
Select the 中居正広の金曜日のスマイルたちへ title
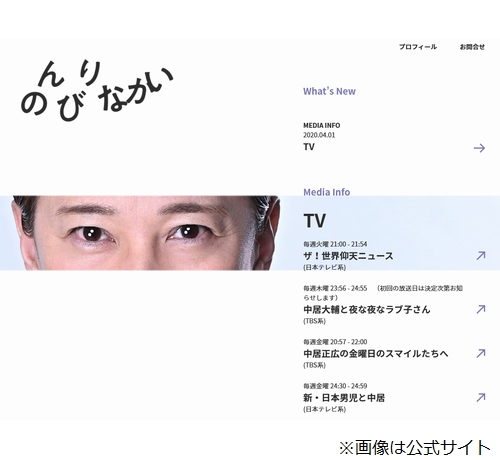[376, 354]
